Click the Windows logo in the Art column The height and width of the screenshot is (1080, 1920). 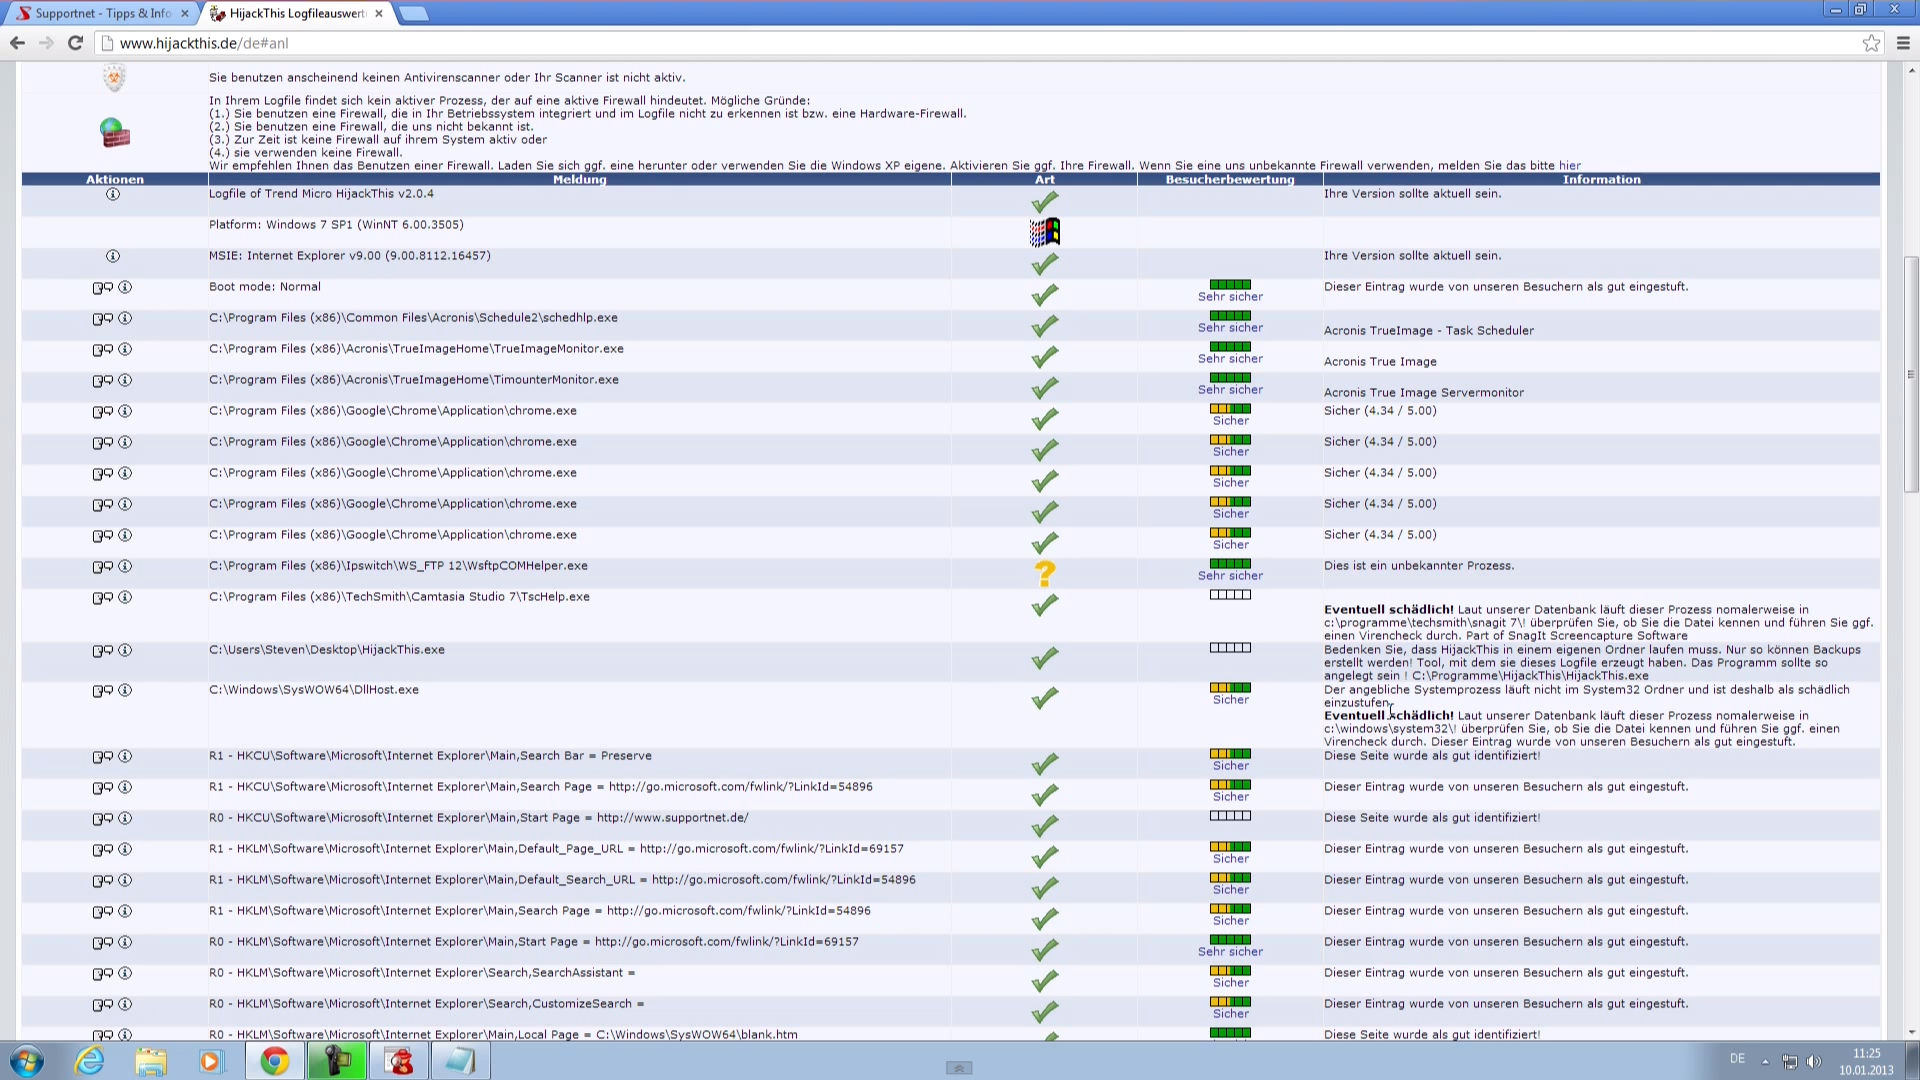coord(1044,231)
